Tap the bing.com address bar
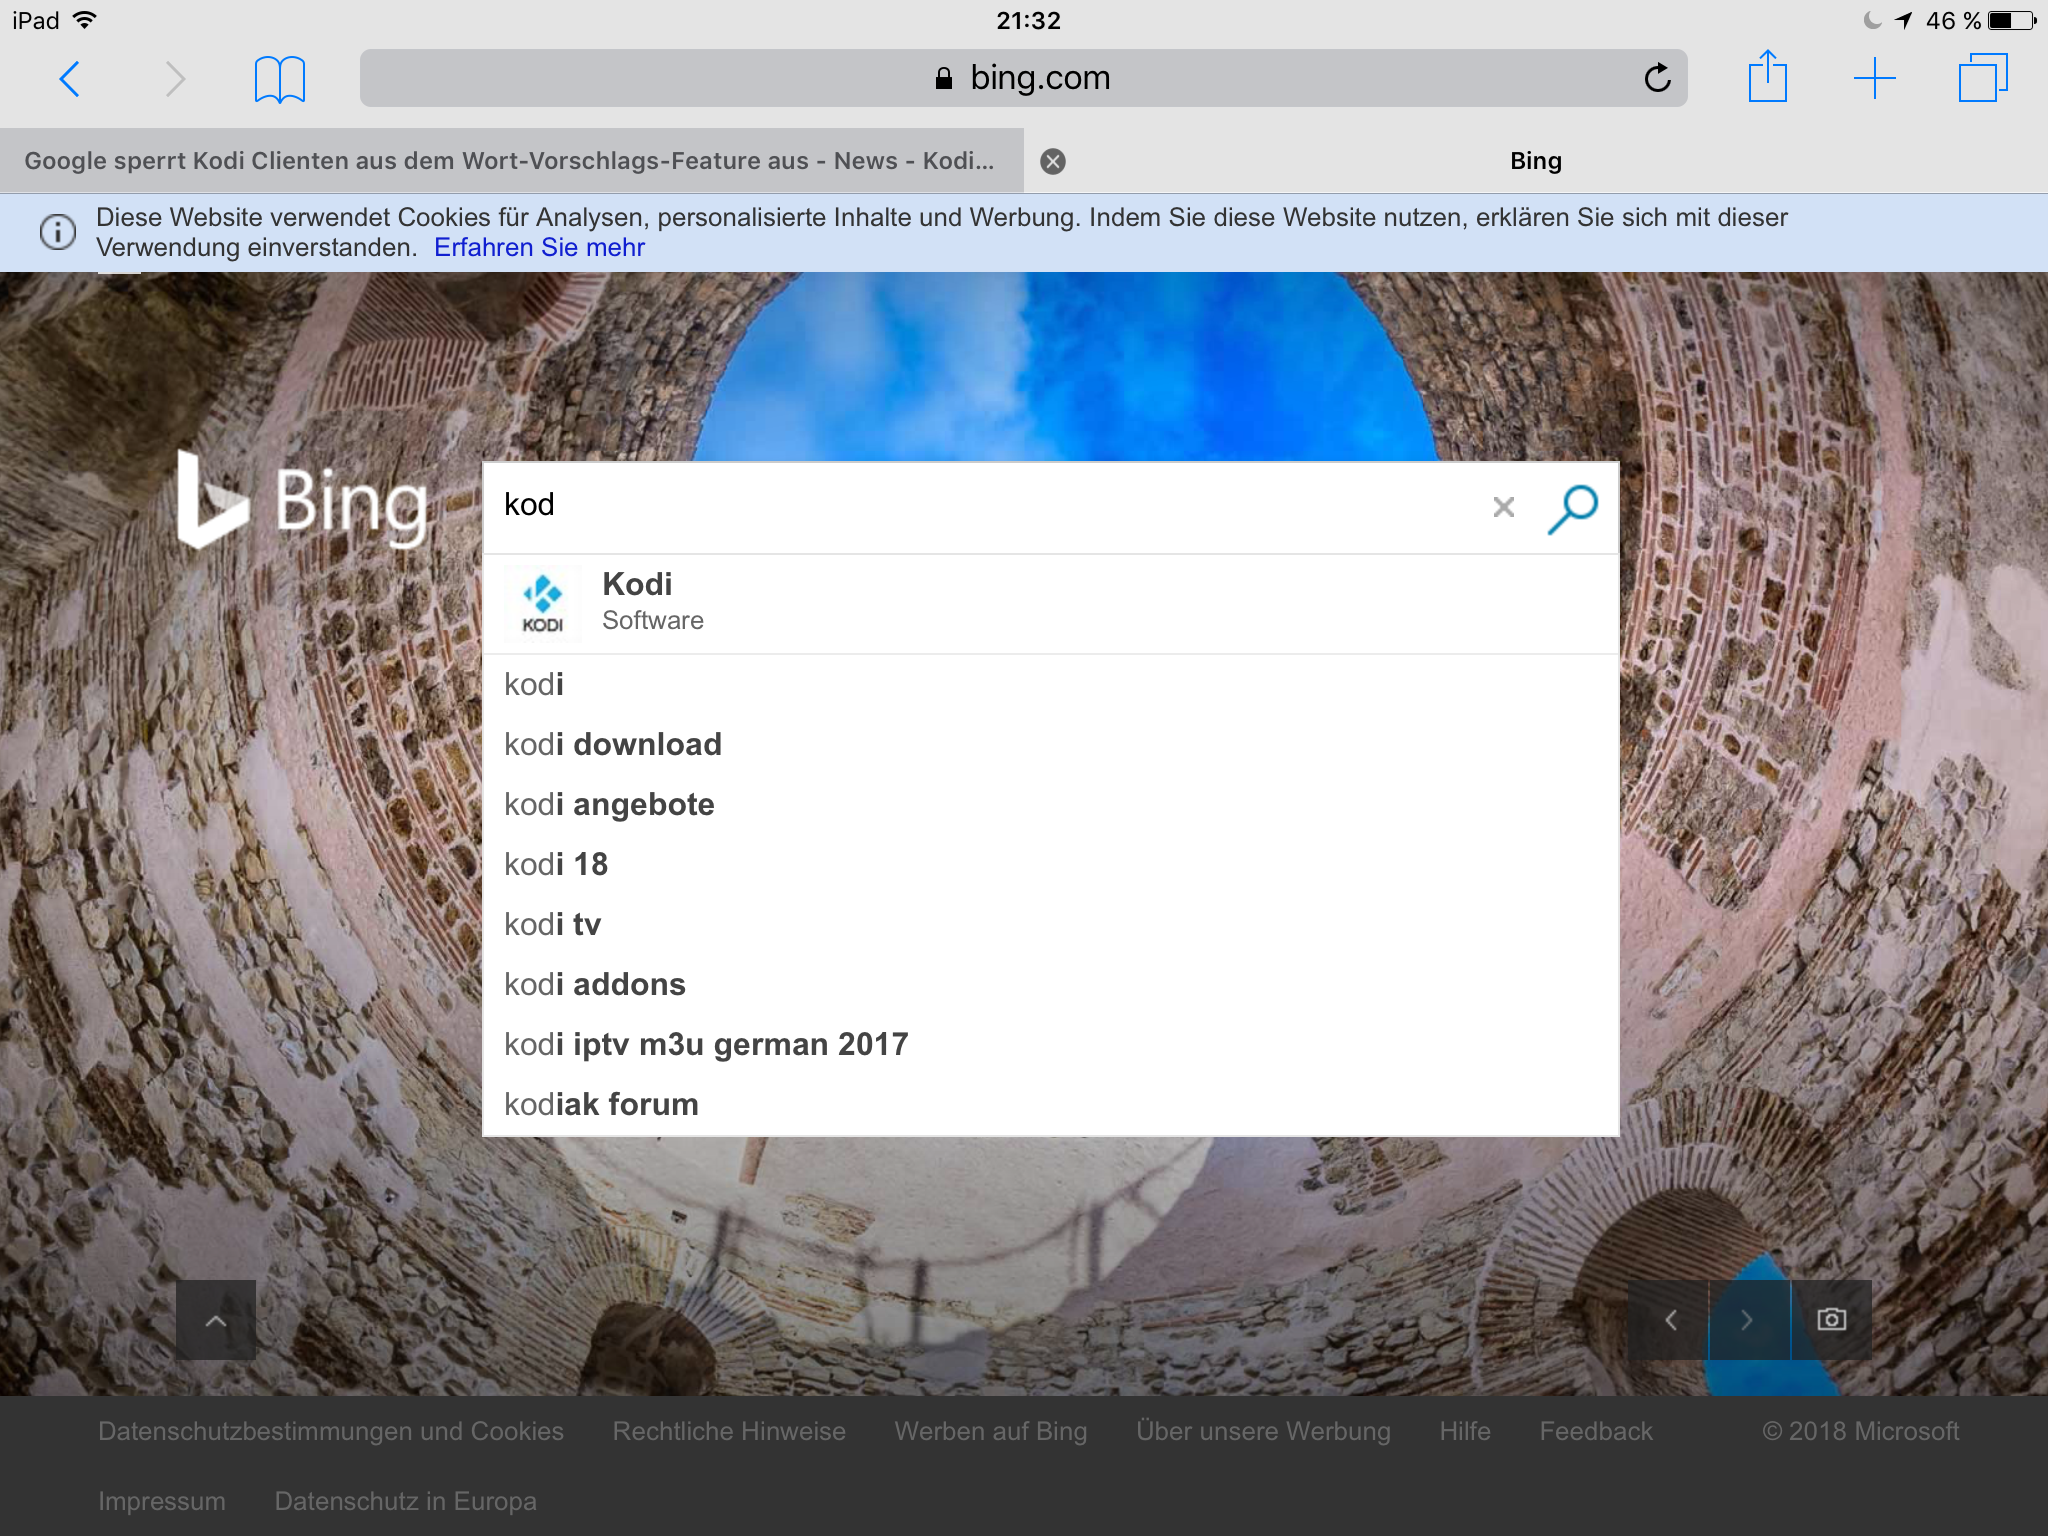2048x1536 pixels. pyautogui.click(x=1023, y=78)
